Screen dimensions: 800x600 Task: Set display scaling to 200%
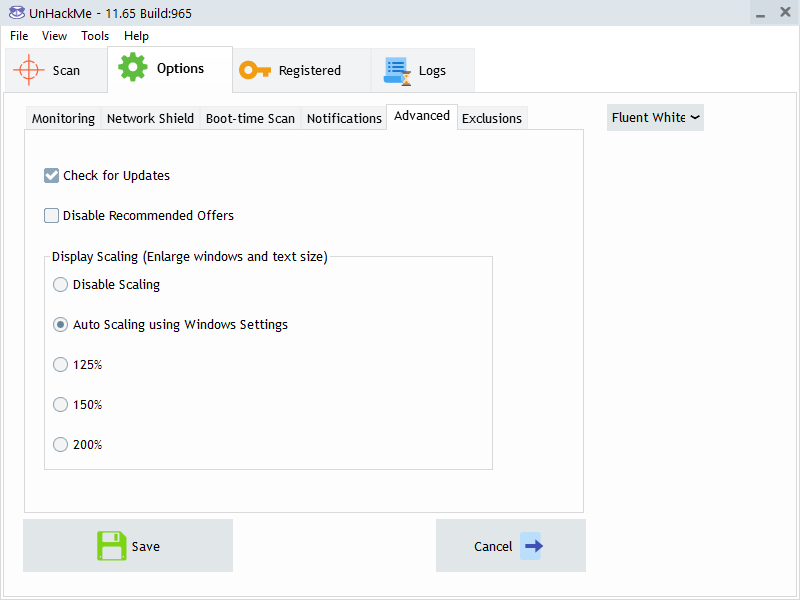click(61, 444)
